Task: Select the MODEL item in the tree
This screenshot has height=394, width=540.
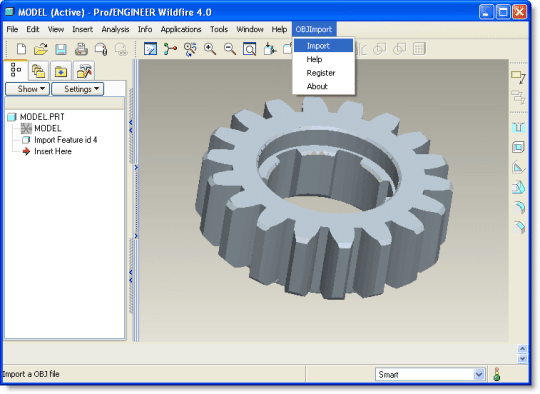Action: 41,128
